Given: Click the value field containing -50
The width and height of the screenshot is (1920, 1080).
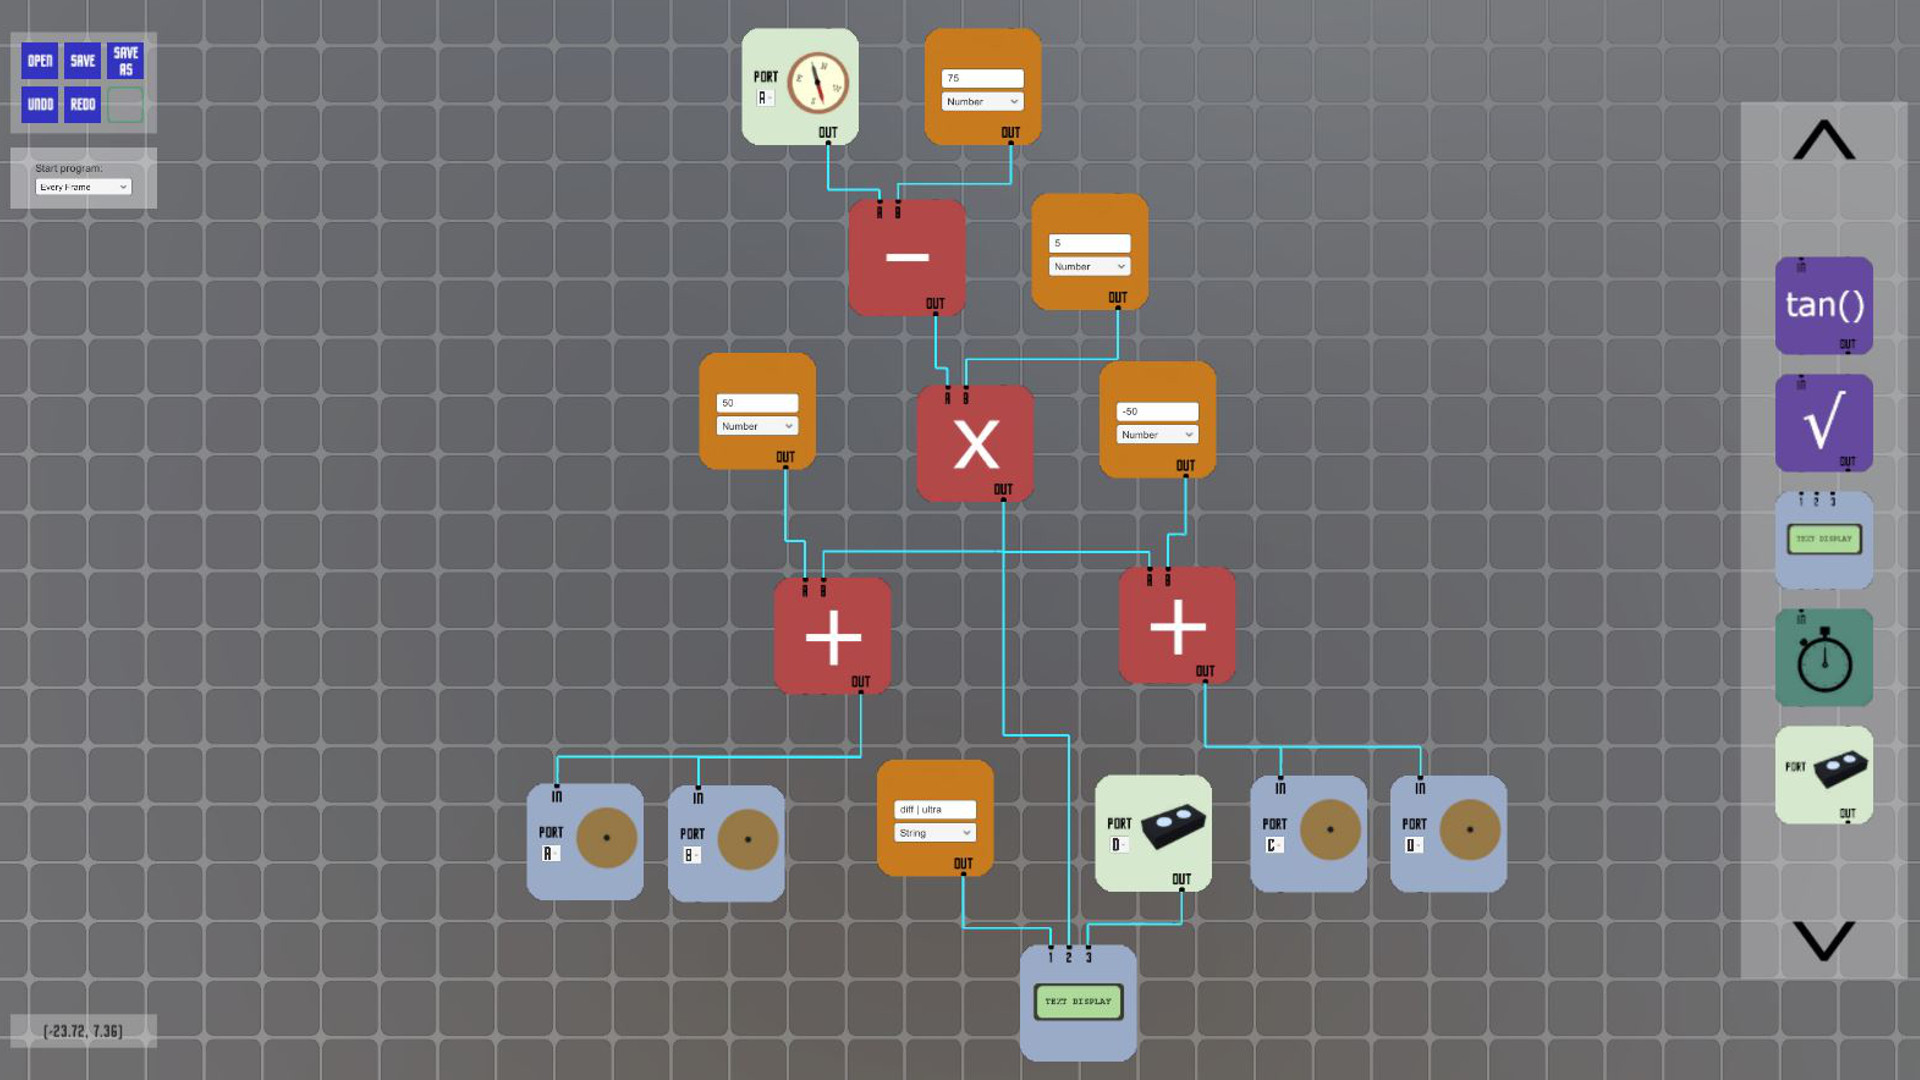Looking at the screenshot, I should (1157, 411).
